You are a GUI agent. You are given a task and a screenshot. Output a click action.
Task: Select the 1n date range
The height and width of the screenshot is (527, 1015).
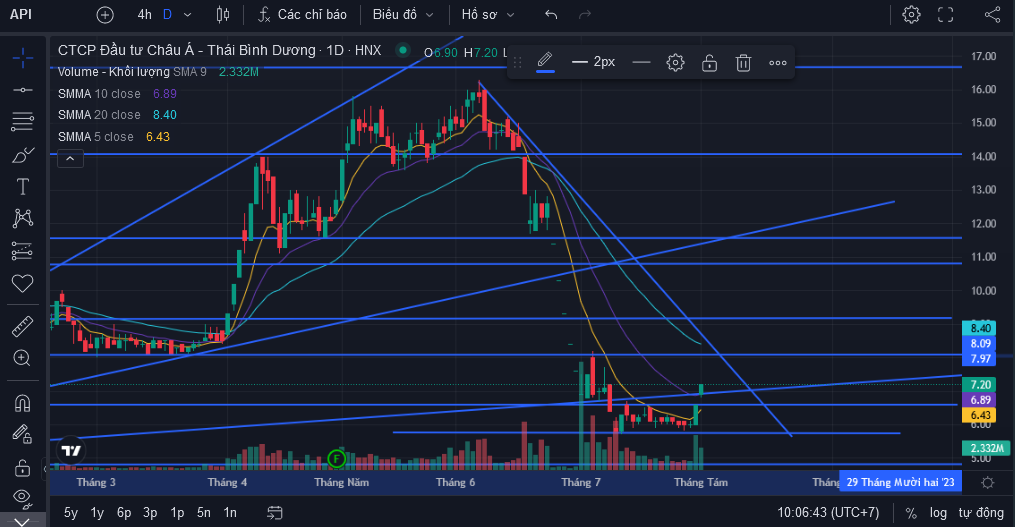point(230,513)
